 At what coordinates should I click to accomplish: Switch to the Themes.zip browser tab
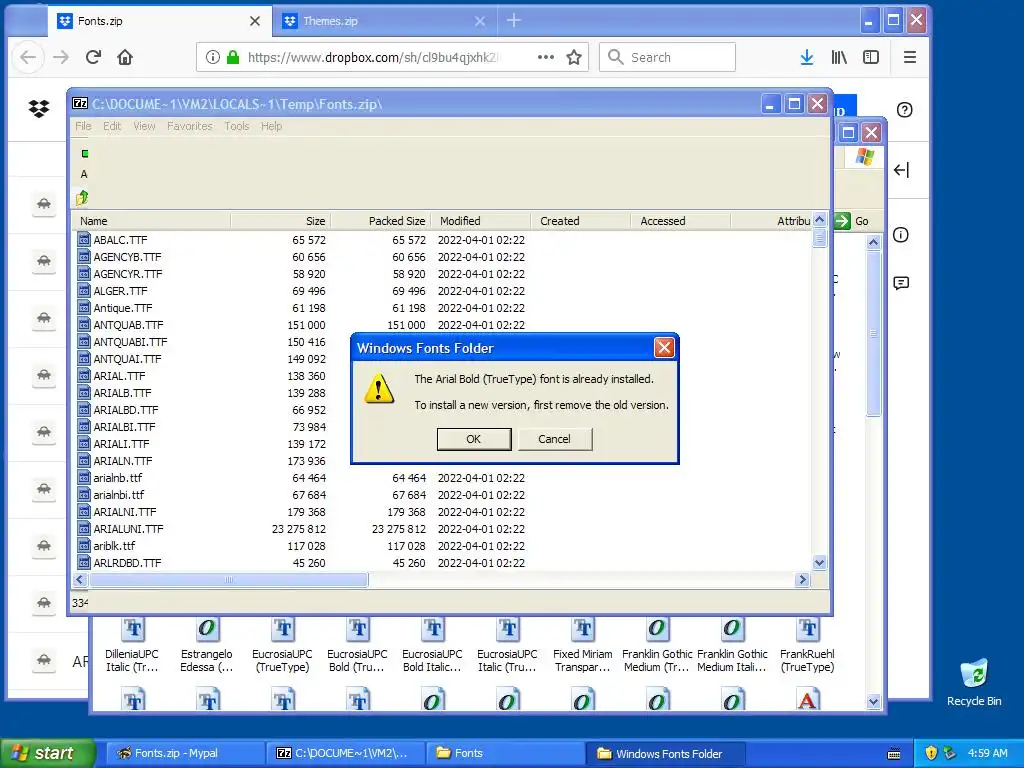click(385, 21)
